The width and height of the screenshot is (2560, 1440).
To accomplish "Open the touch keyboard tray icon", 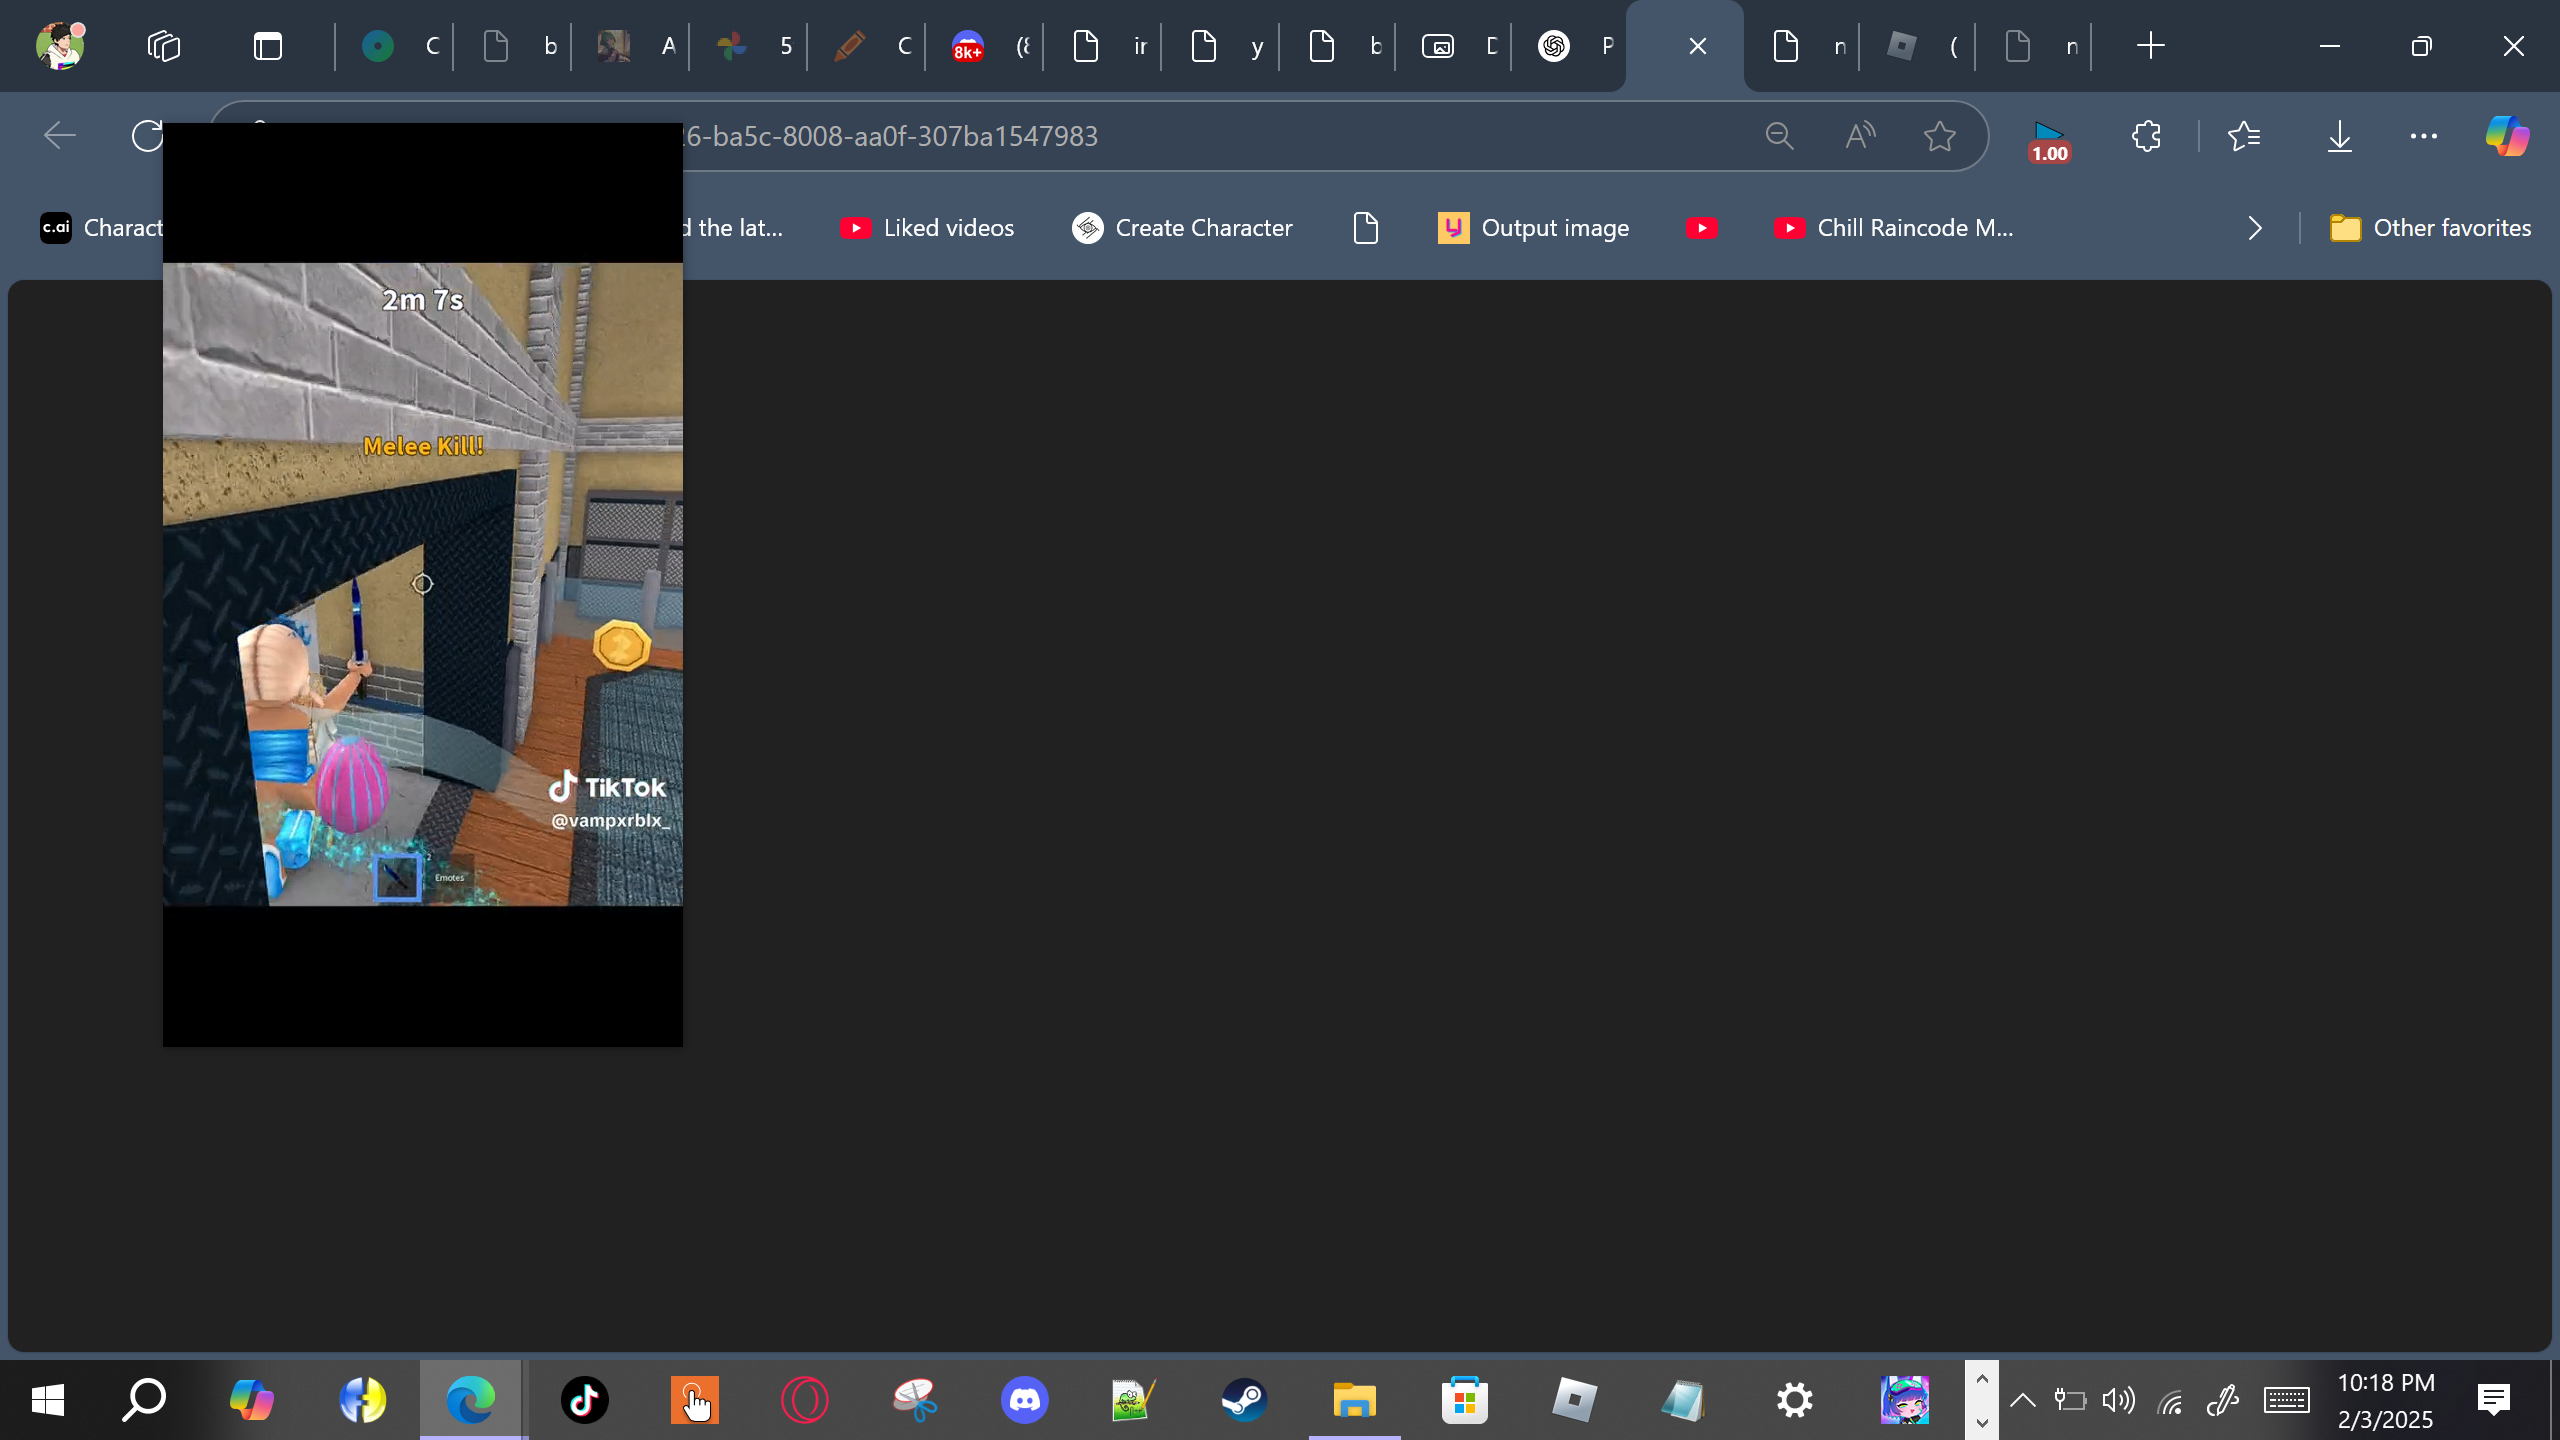I will coord(2287,1401).
